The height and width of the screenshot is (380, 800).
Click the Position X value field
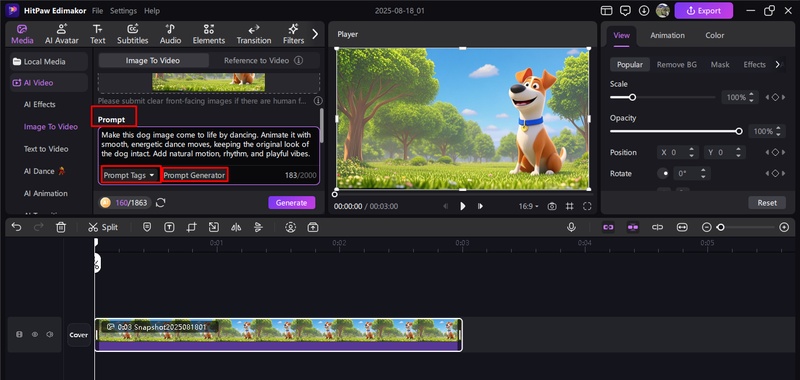[x=677, y=152]
